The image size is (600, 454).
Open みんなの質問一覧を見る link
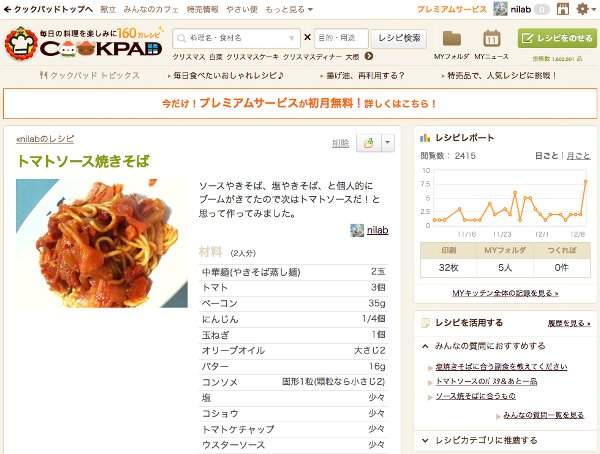pyautogui.click(x=543, y=415)
